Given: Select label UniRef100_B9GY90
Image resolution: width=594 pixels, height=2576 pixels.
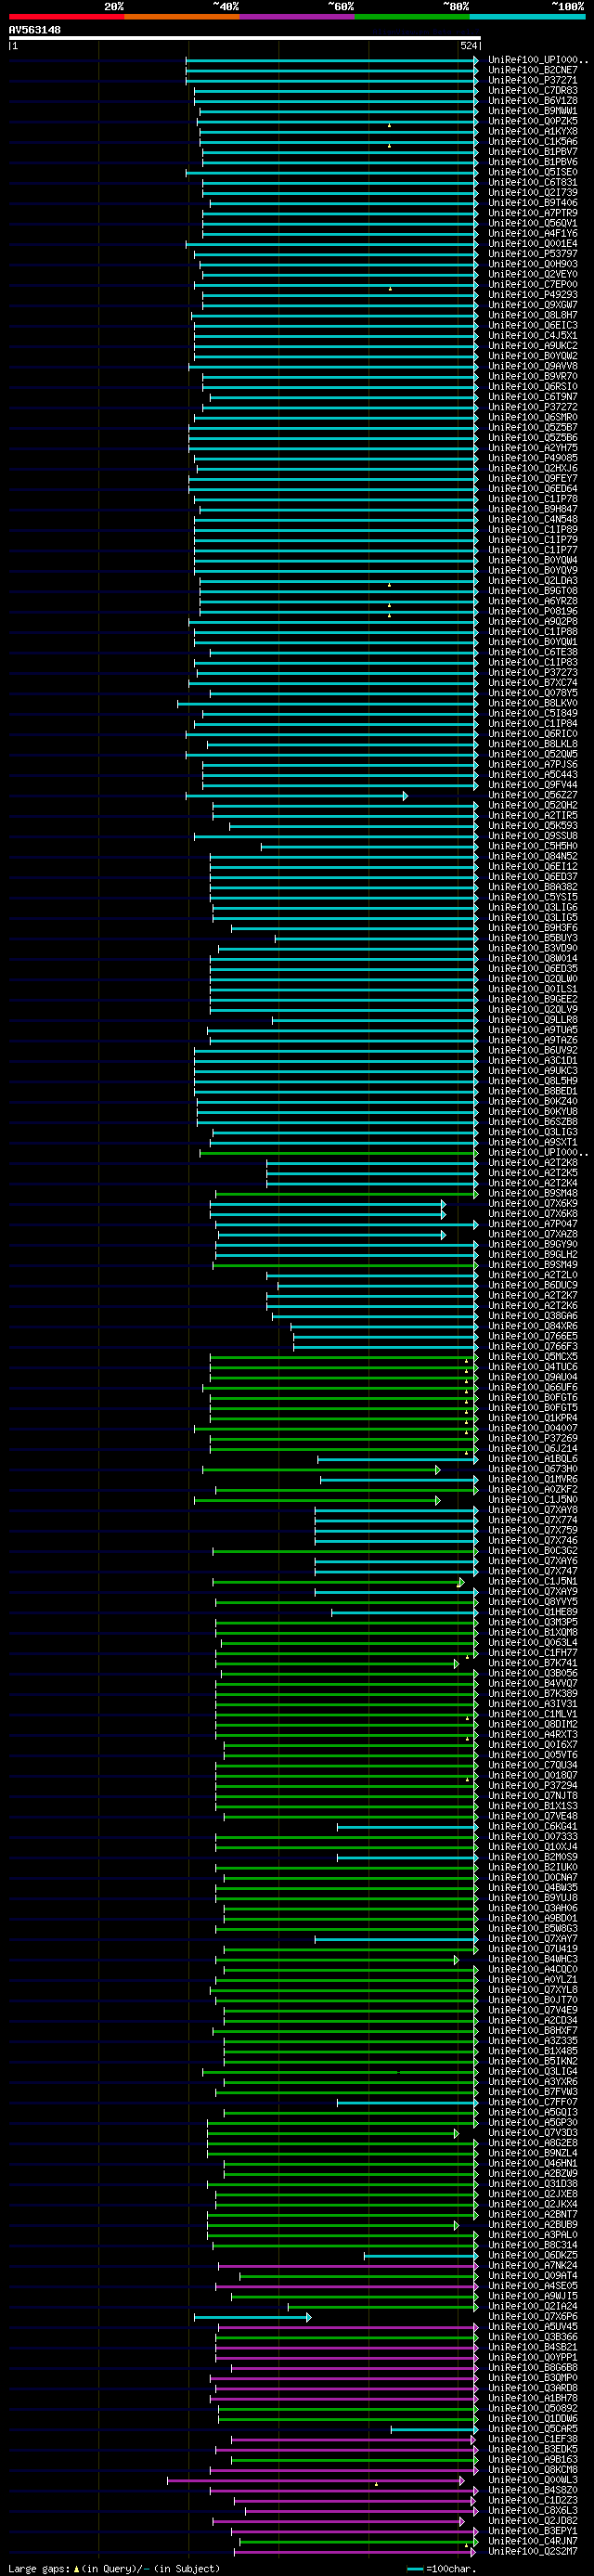Looking at the screenshot, I should click(532, 1245).
